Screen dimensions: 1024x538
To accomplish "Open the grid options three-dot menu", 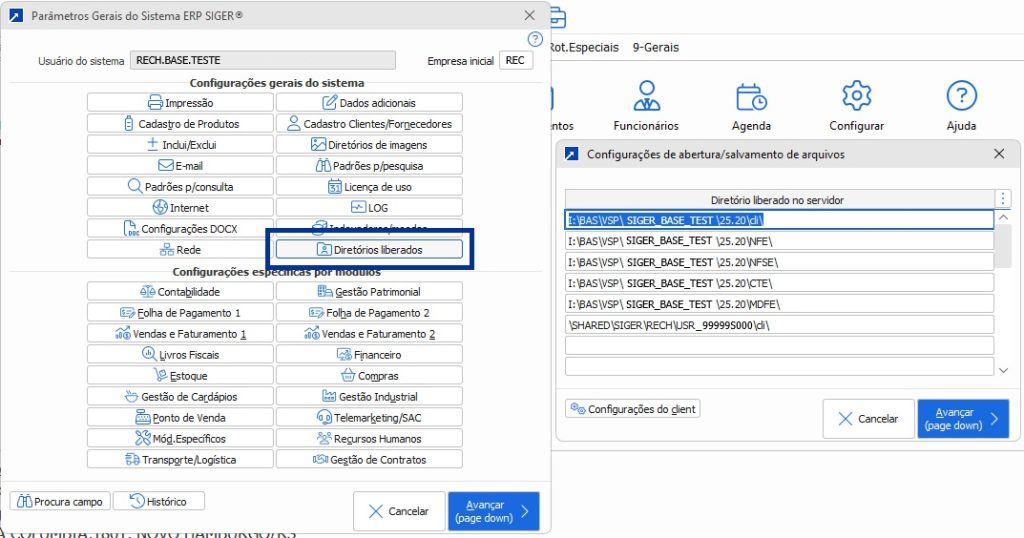I will click(1003, 199).
